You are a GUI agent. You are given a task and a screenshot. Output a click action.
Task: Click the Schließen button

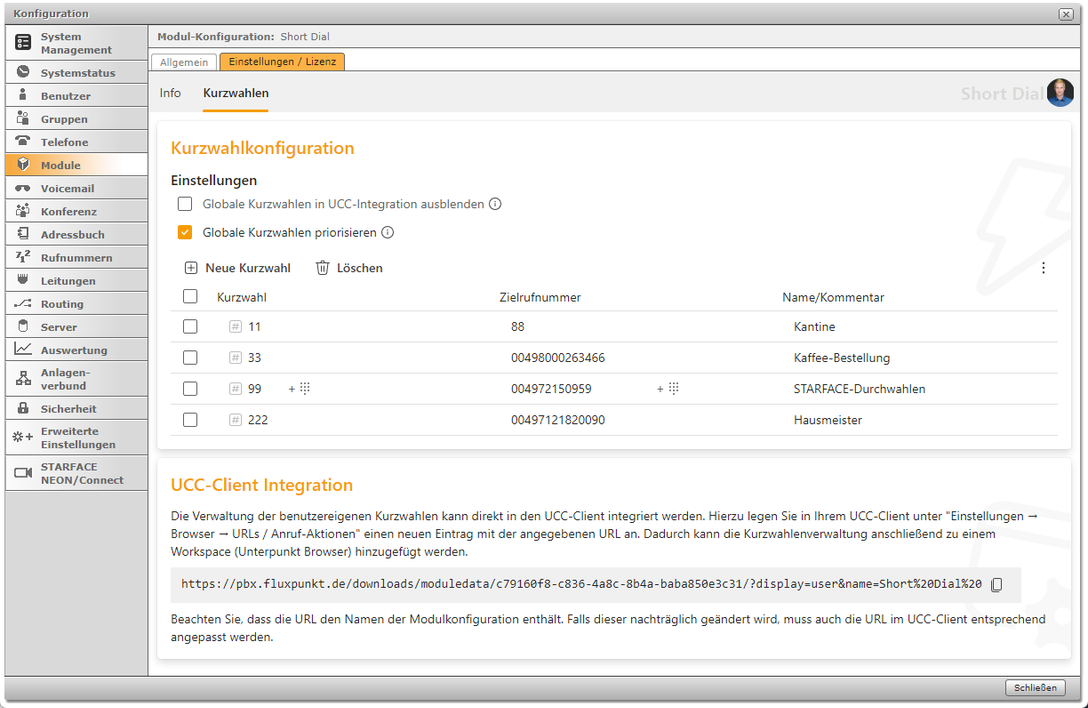pyautogui.click(x=1035, y=687)
